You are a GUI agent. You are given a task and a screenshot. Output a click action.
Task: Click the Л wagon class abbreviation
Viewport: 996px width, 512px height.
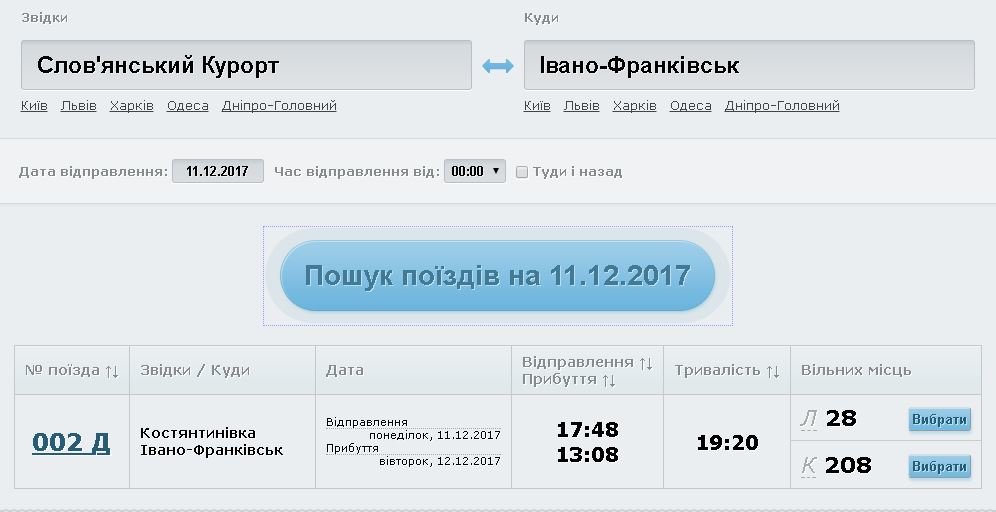coord(809,419)
